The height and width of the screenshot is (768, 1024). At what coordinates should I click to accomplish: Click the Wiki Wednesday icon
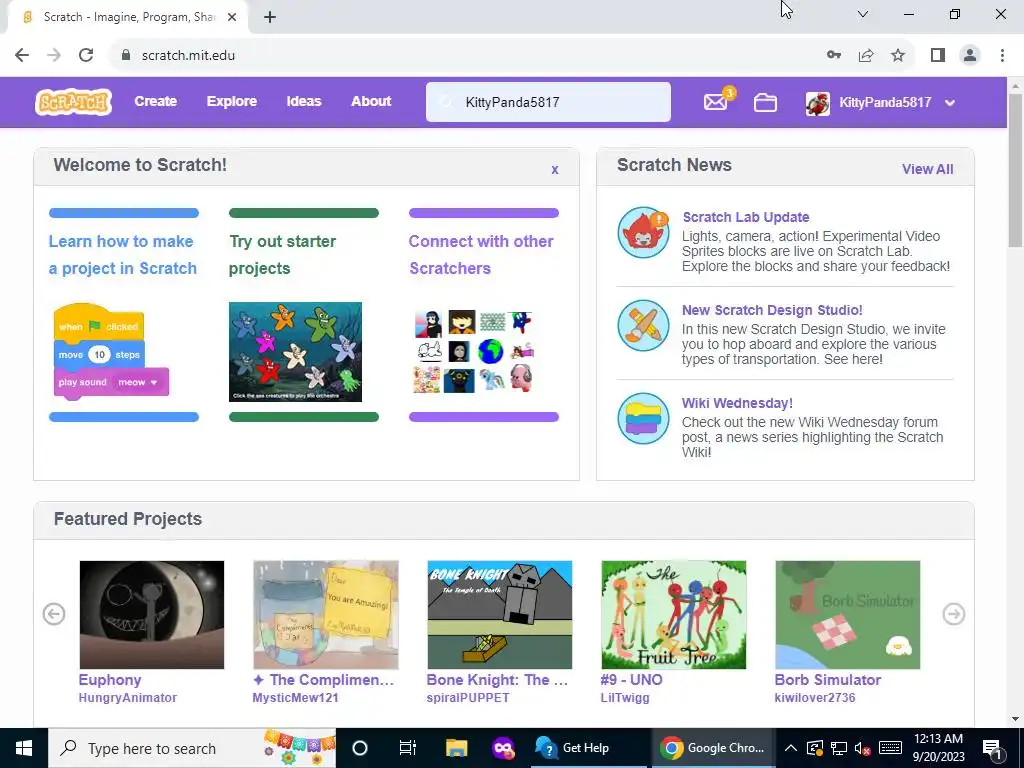[643, 418]
